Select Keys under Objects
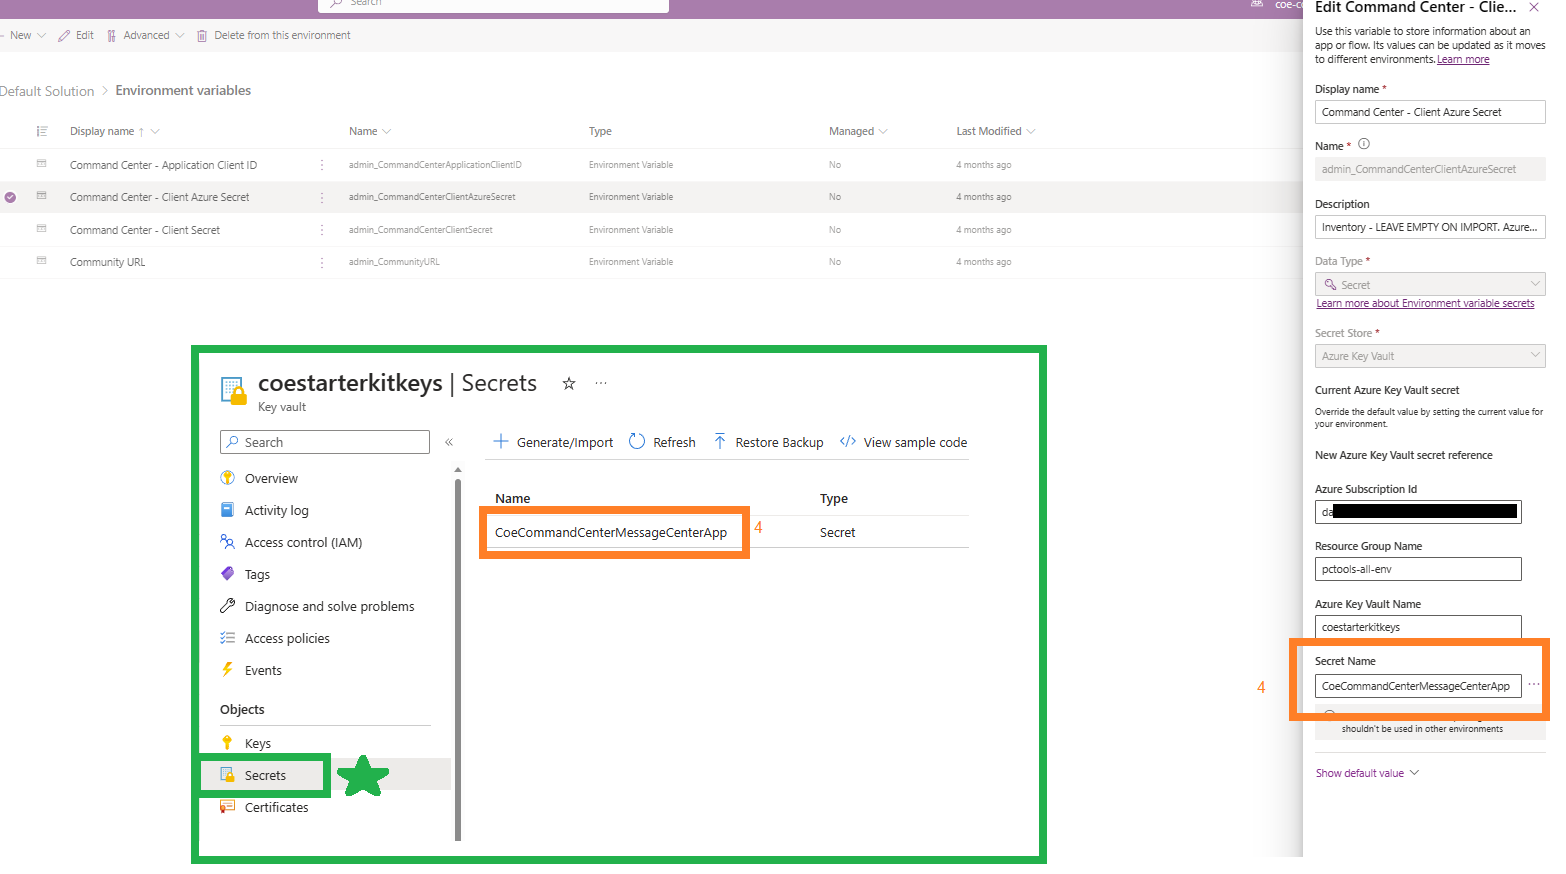The width and height of the screenshot is (1566, 874). pos(257,743)
